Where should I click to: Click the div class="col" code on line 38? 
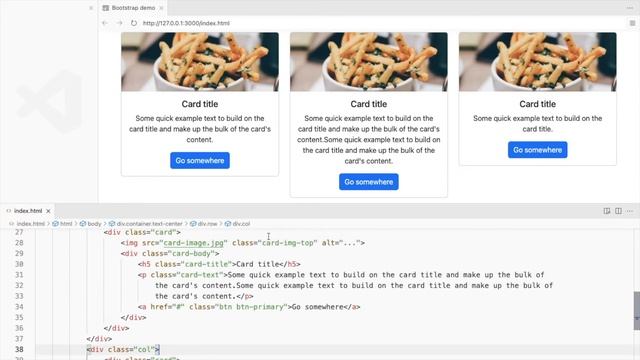[x=123, y=349]
